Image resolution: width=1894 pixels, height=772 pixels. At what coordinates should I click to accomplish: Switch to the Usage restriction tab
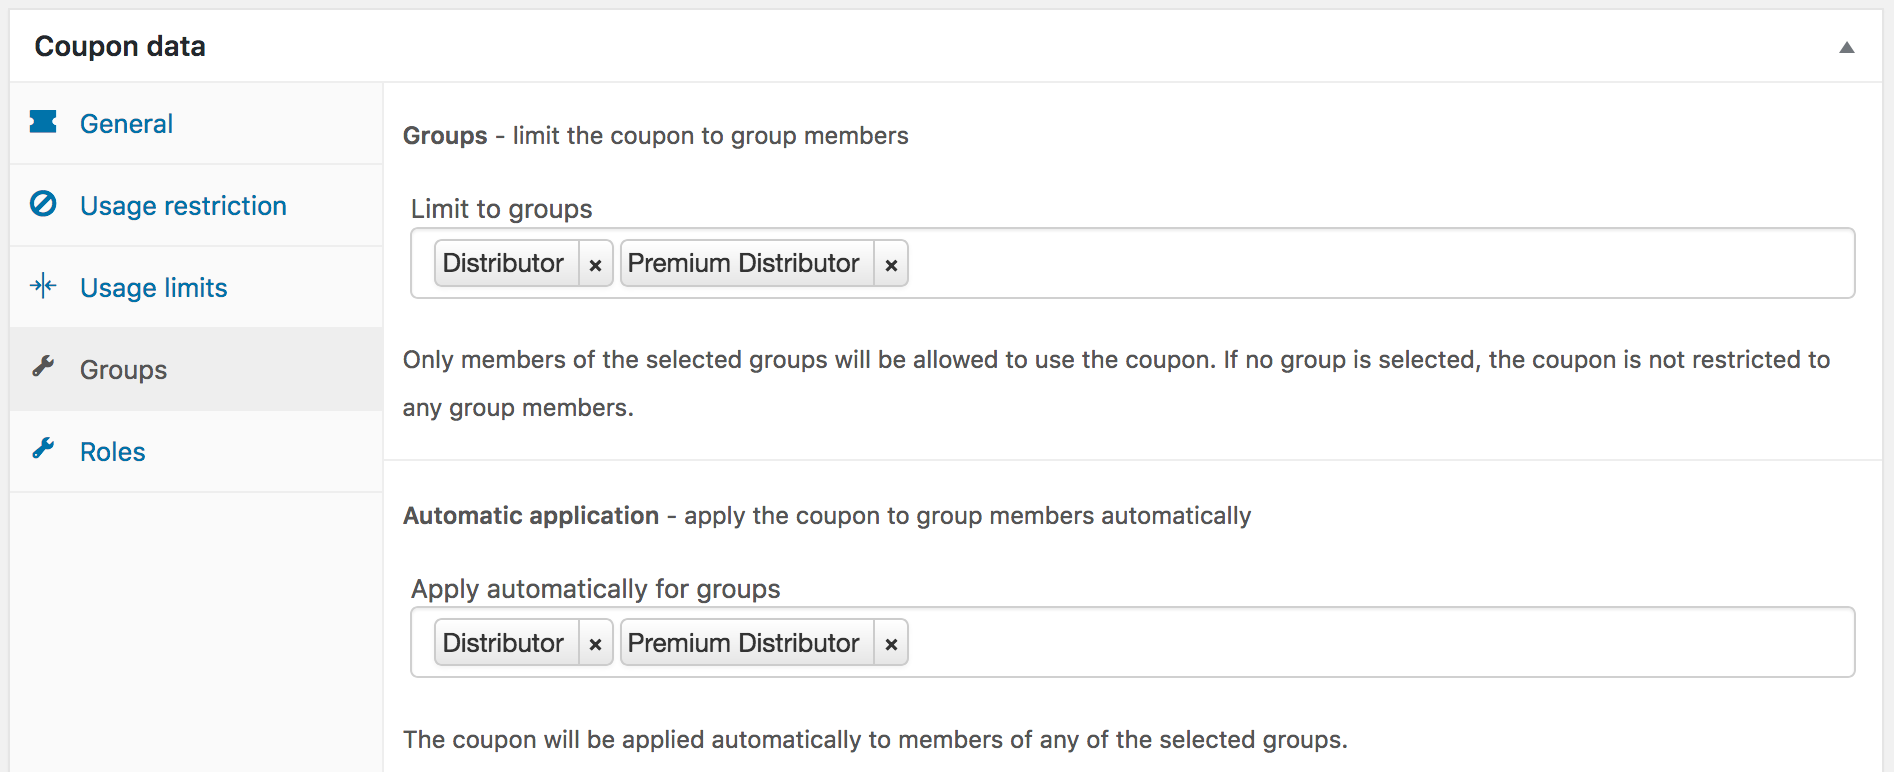(x=183, y=204)
